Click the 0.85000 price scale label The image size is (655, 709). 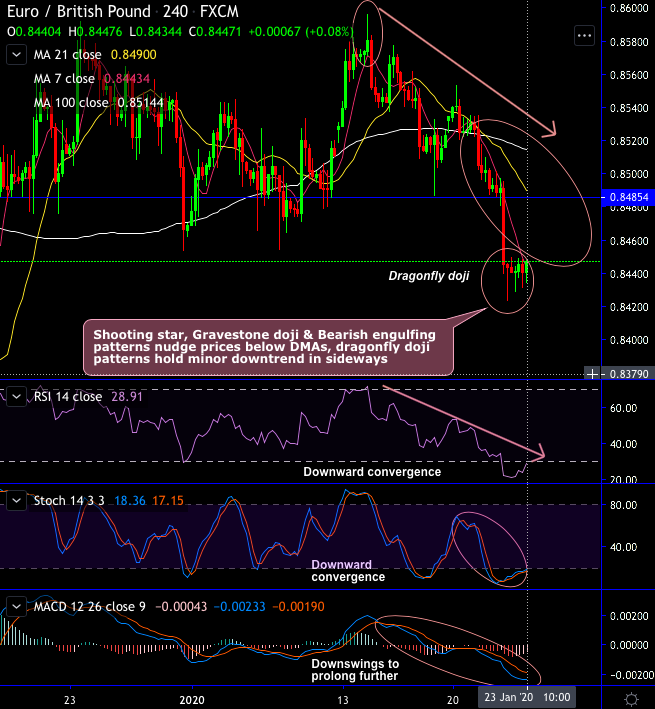[629, 174]
